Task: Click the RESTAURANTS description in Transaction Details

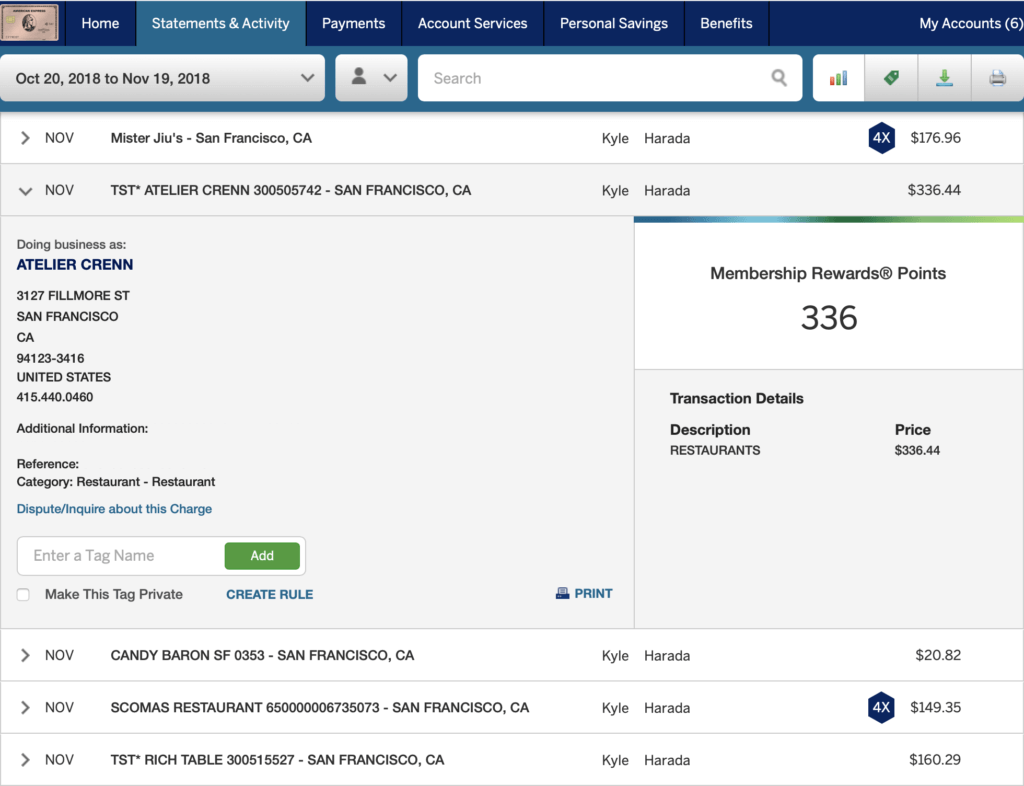Action: coord(715,450)
